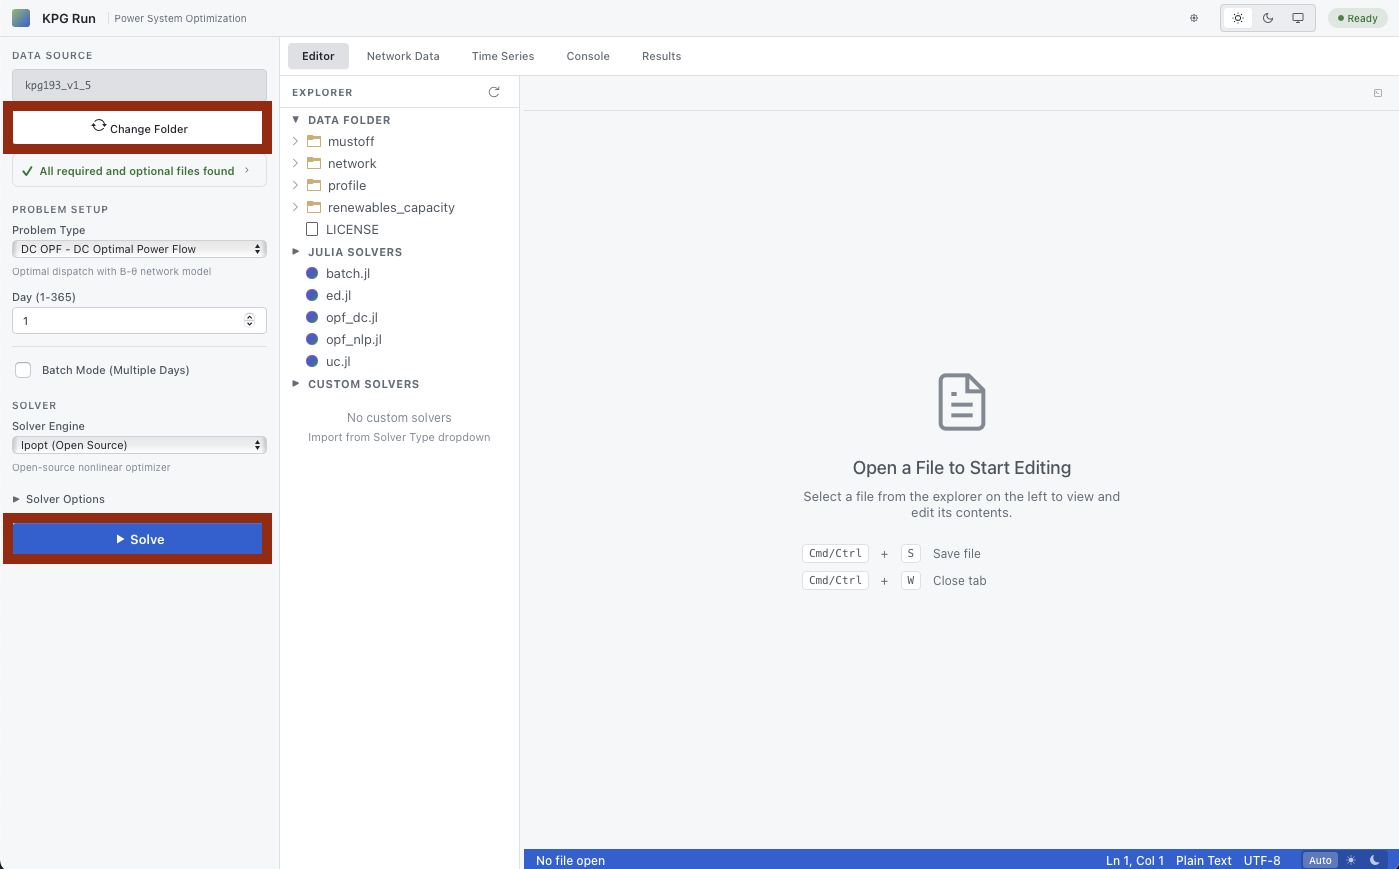Enable Batch Mode for multiple days
This screenshot has height=869, width=1399.
click(x=23, y=370)
